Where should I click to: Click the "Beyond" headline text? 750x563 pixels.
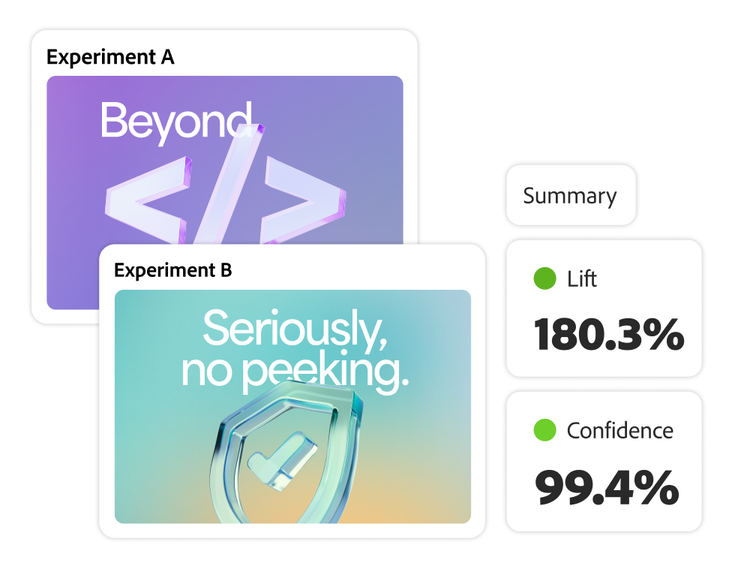[175, 122]
